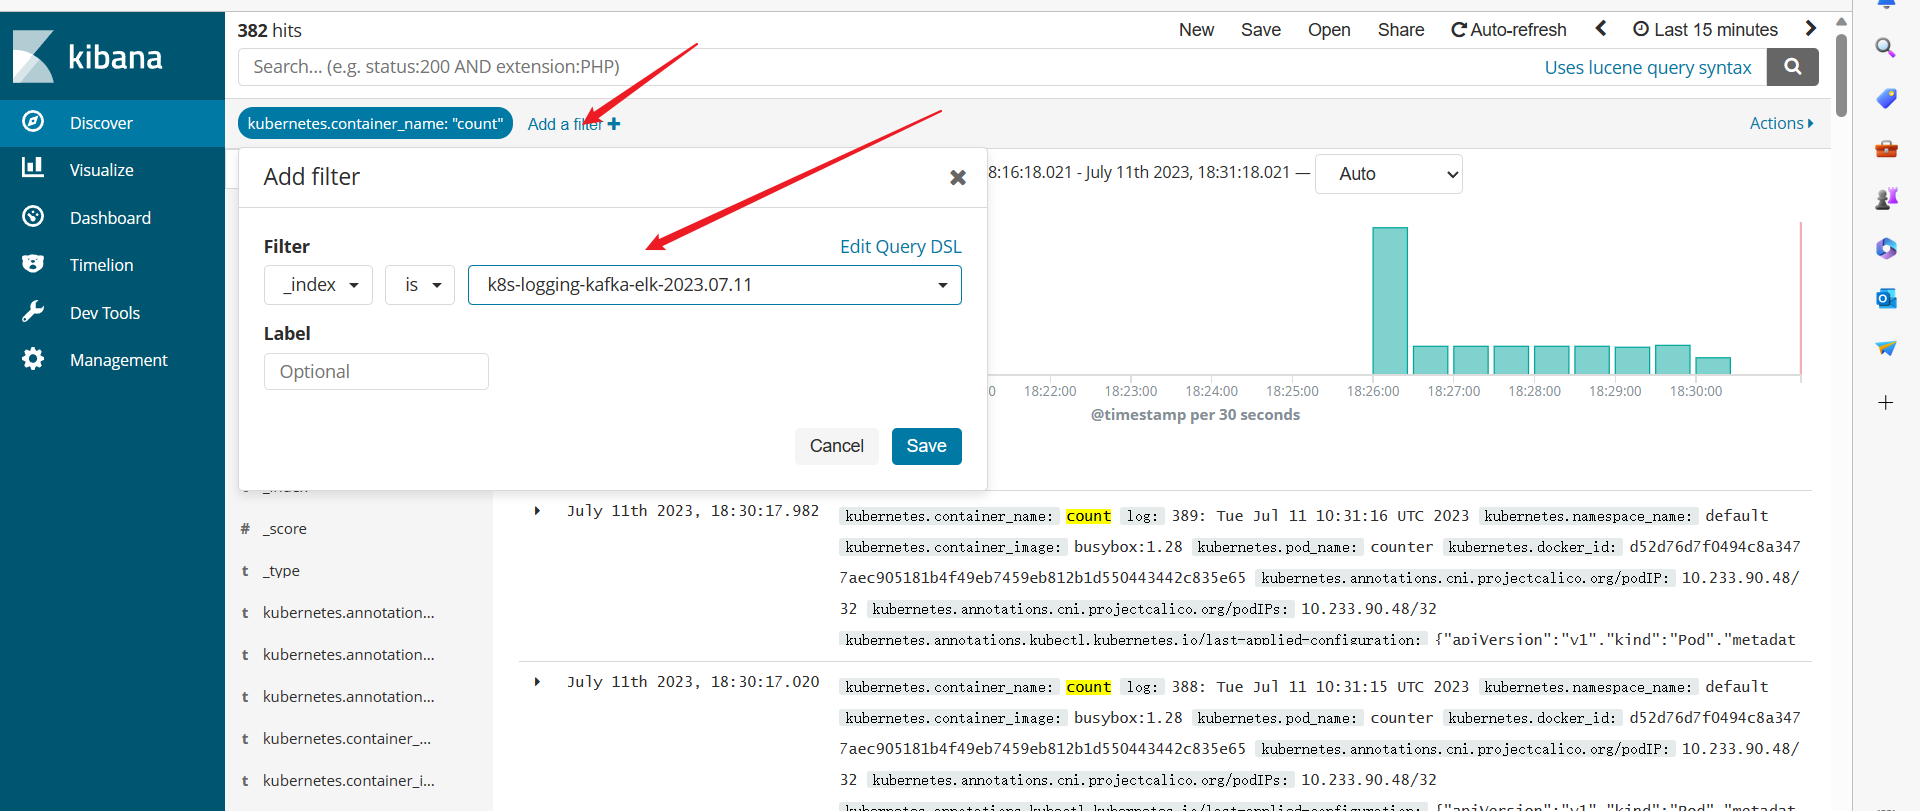
Task: Click New in top menu
Action: coord(1196,30)
